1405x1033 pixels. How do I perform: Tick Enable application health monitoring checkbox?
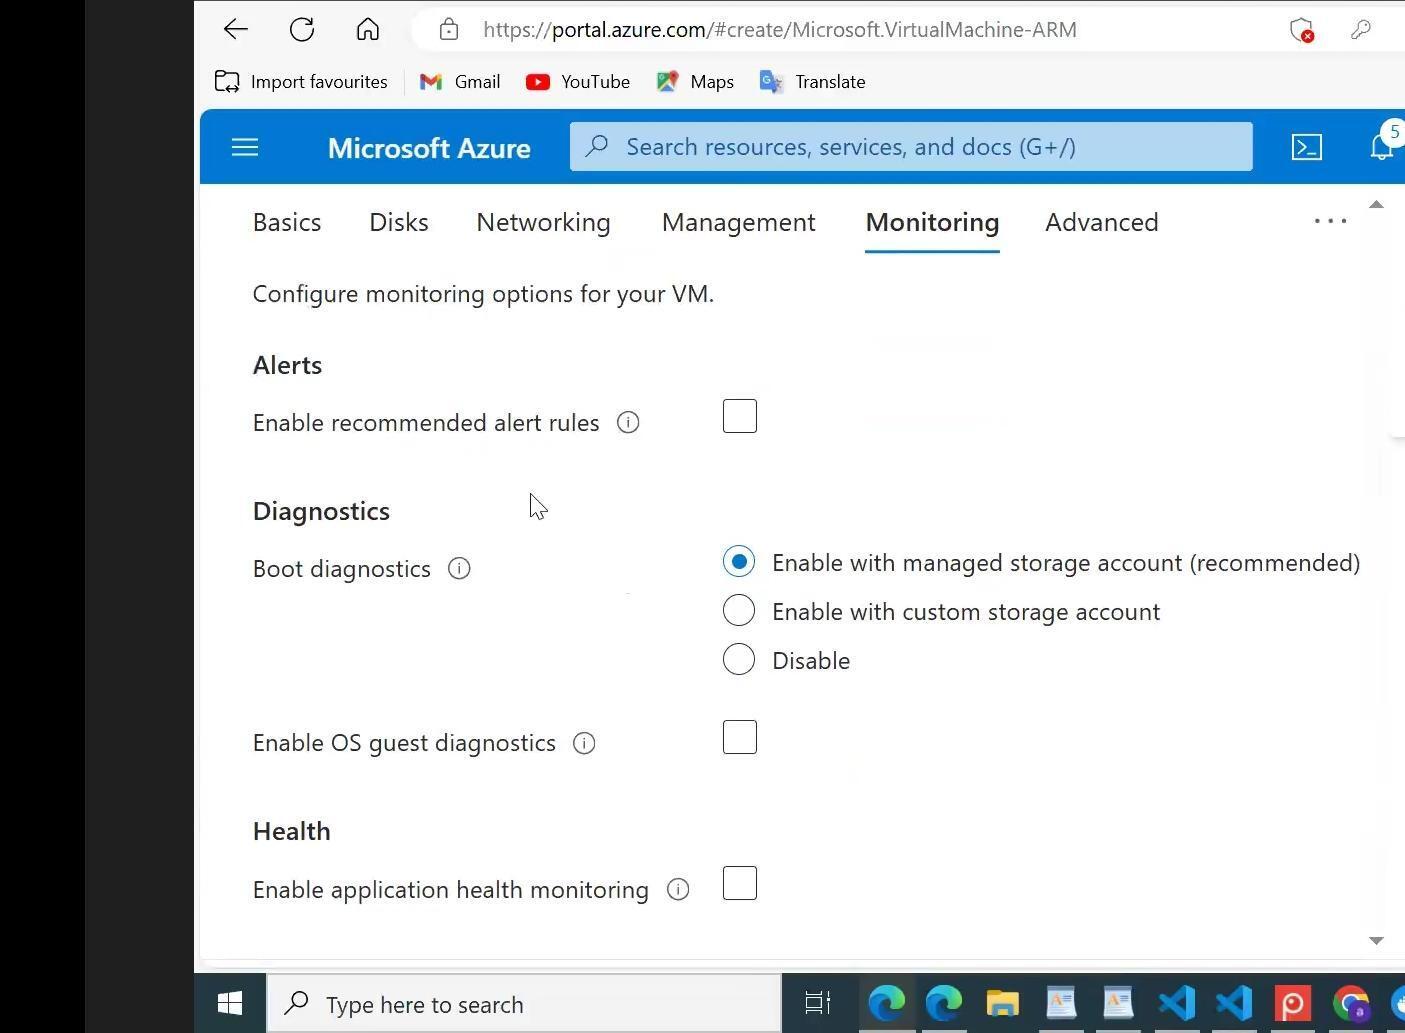(x=740, y=884)
